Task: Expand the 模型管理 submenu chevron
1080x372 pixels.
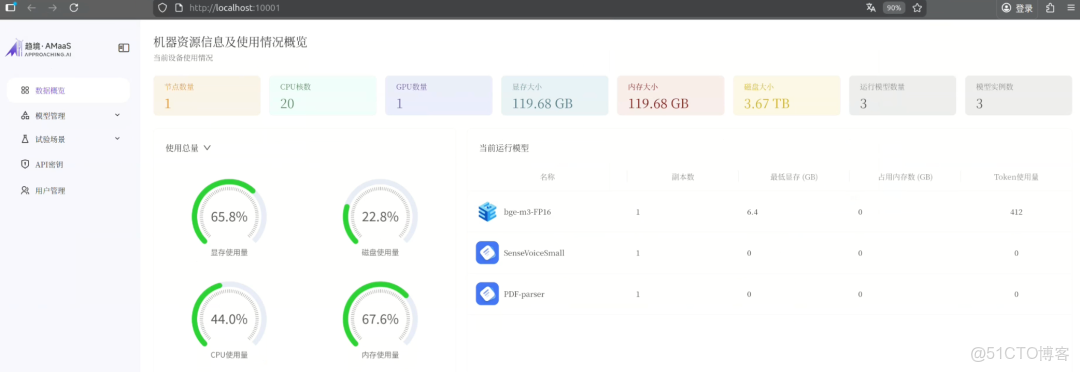Action: 117,115
